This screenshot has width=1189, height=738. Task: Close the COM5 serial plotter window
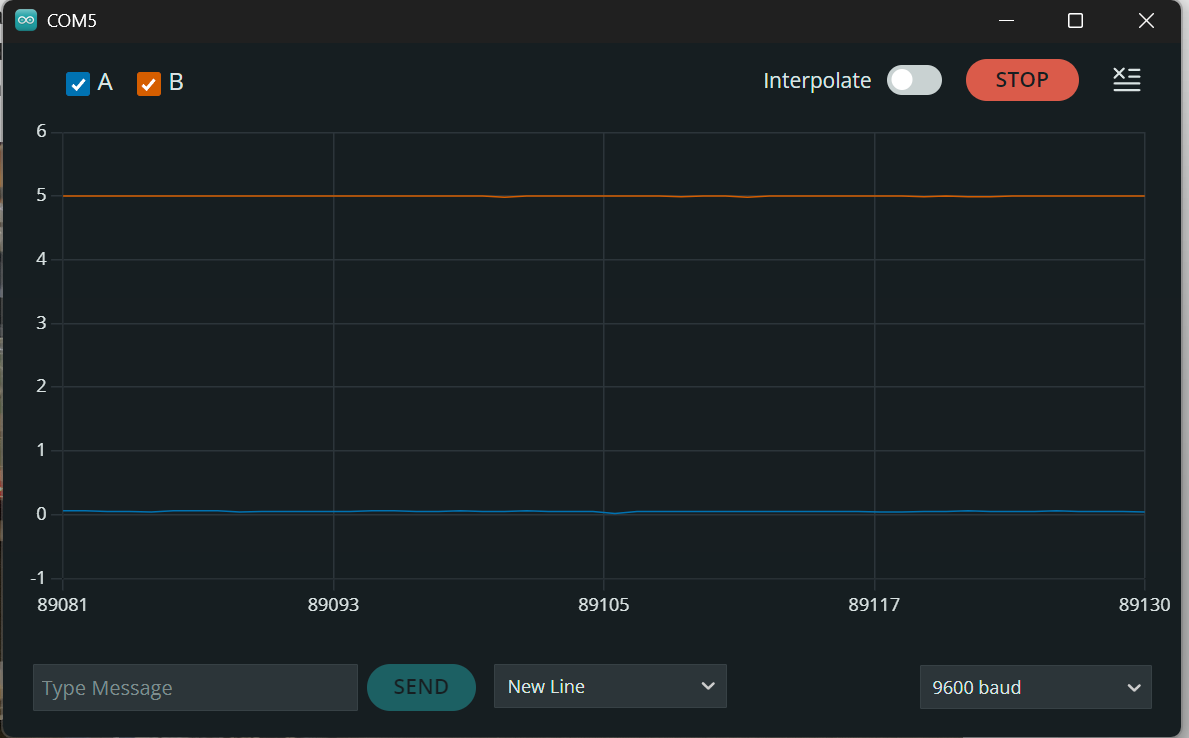coord(1146,20)
